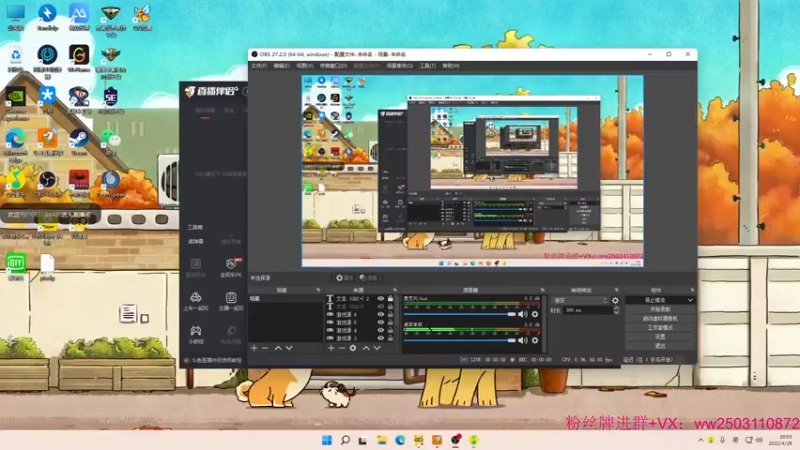
Task: Enable 工作室模式 in controls
Action: (x=660, y=328)
